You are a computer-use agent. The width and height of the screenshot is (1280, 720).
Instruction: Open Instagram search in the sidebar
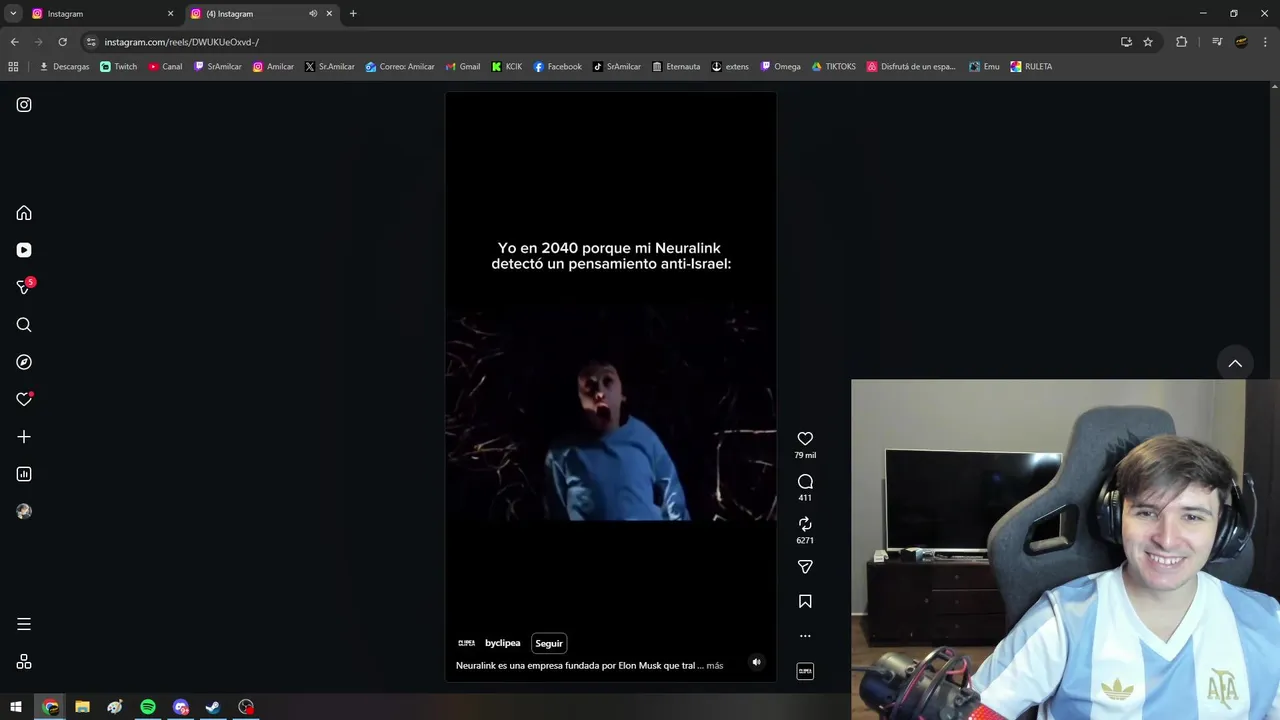click(x=24, y=325)
